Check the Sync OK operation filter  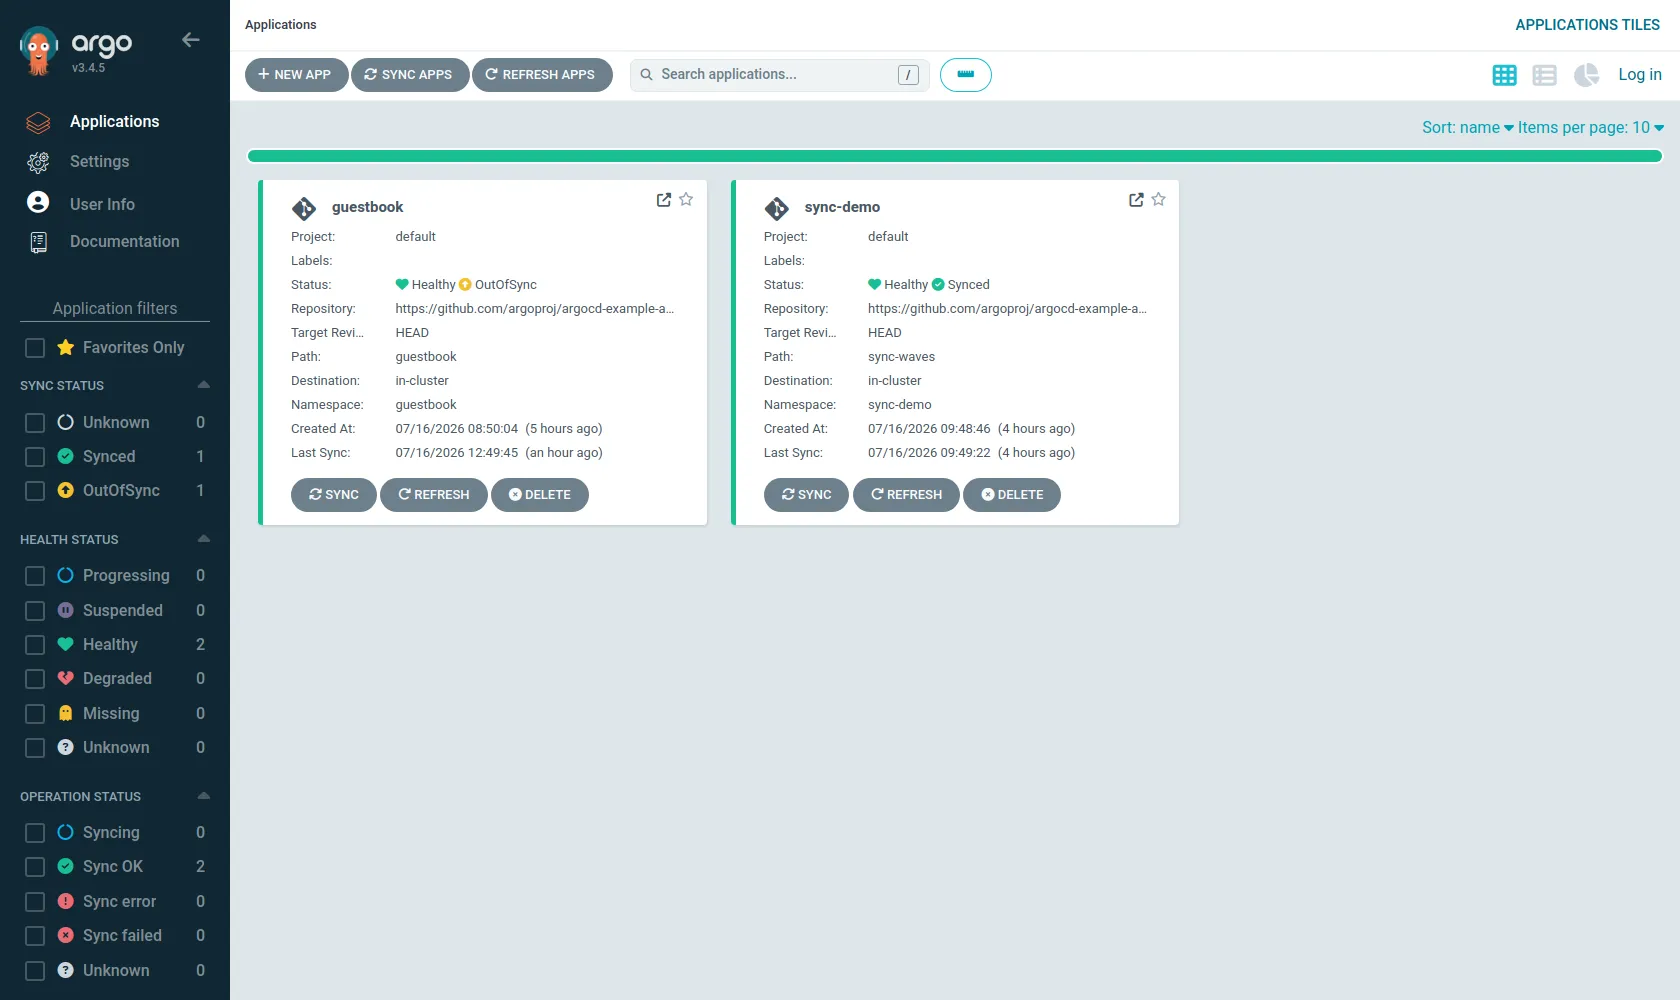pyautogui.click(x=35, y=867)
